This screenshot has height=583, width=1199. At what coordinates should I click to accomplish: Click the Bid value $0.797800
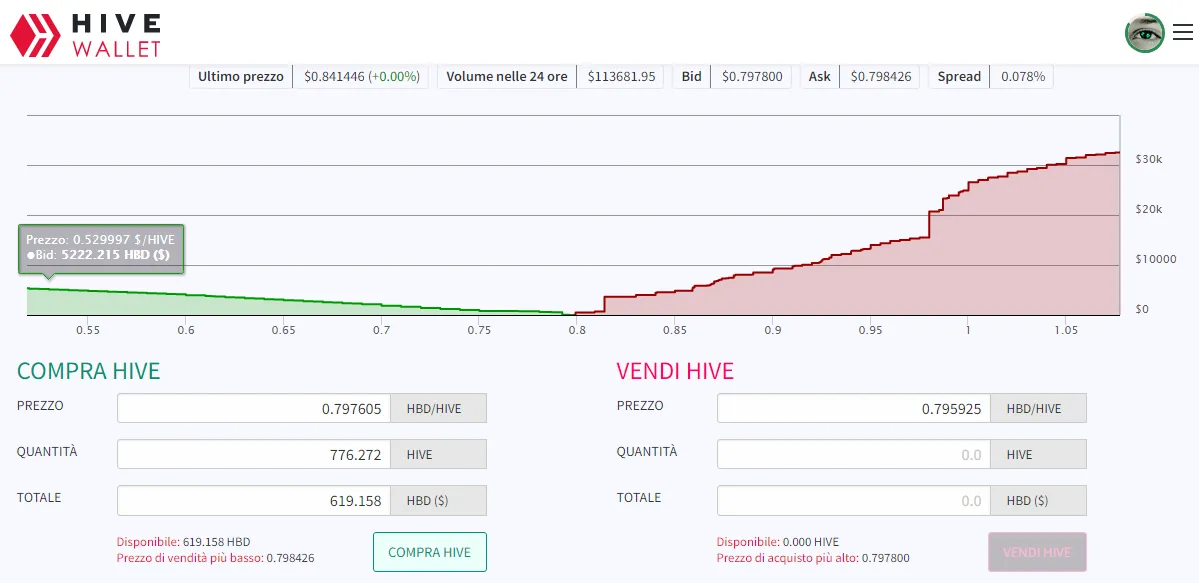[x=752, y=77]
